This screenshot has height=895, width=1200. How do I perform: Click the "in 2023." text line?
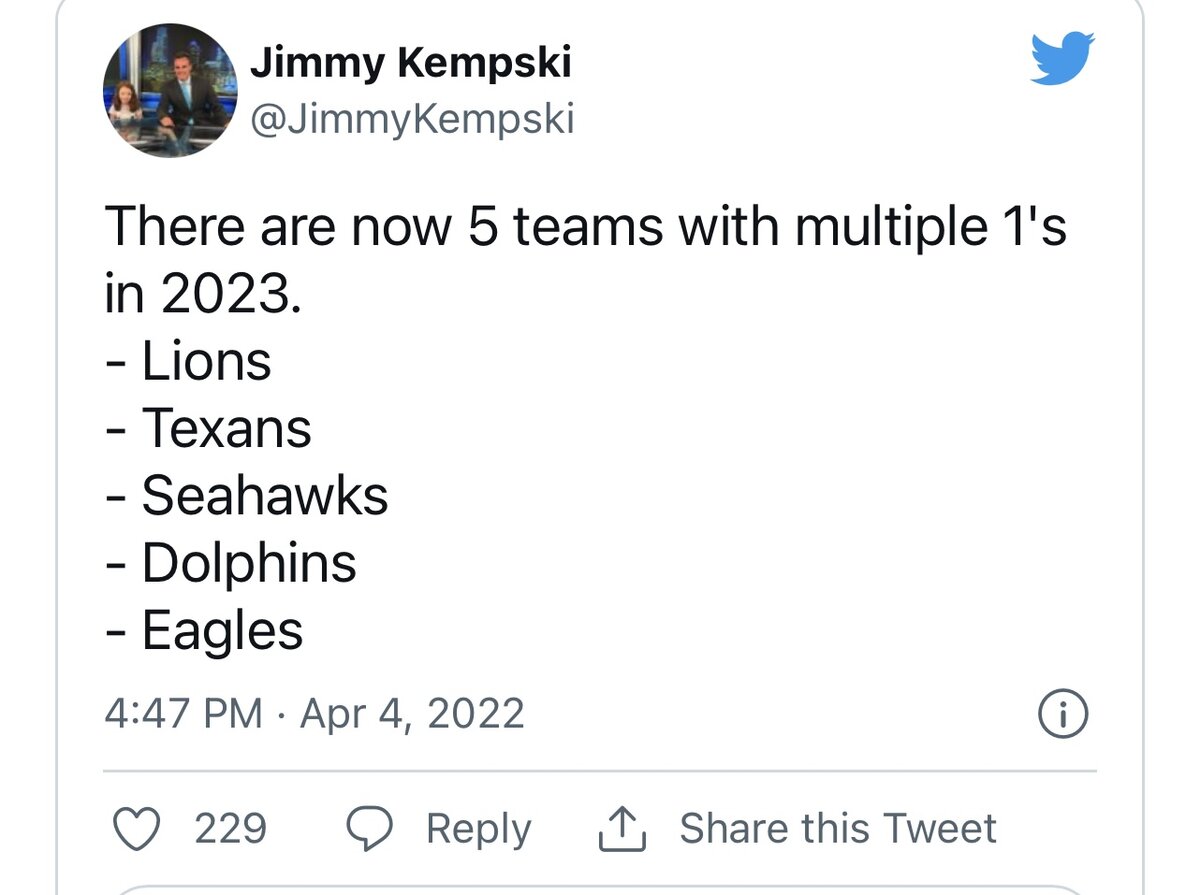[x=200, y=293]
